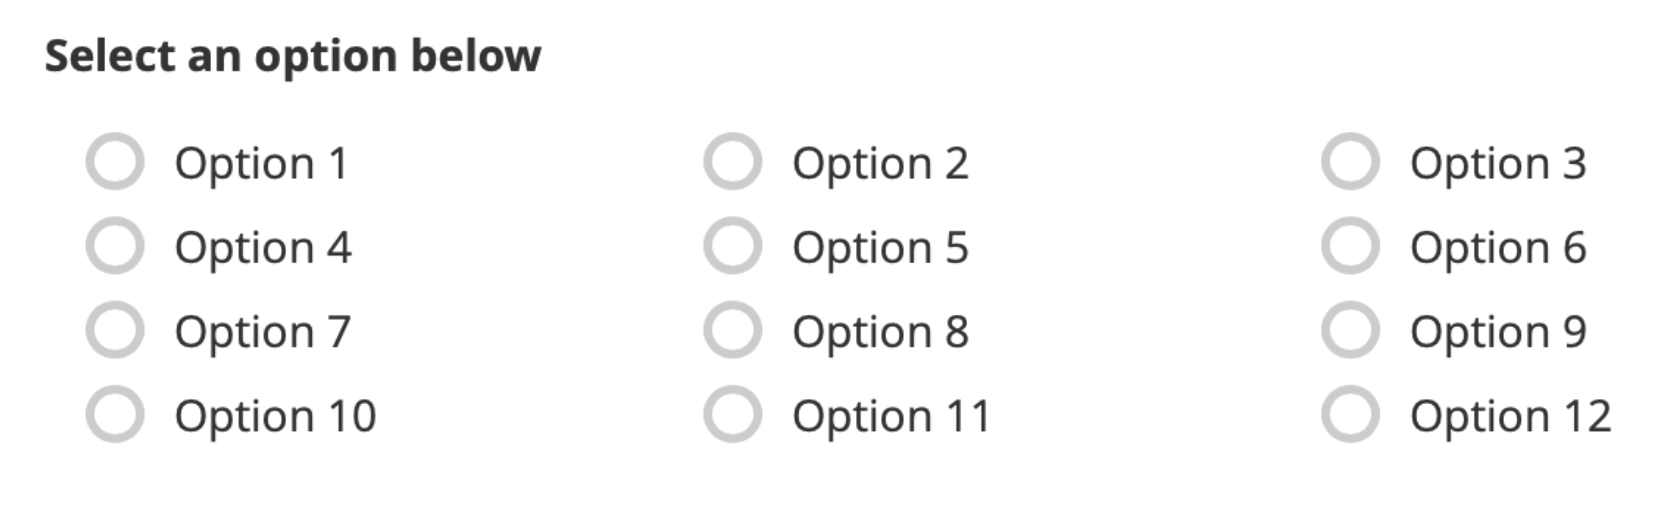The width and height of the screenshot is (1660, 510).
Task: Select the Option 11 radio button
Action: click(x=733, y=414)
